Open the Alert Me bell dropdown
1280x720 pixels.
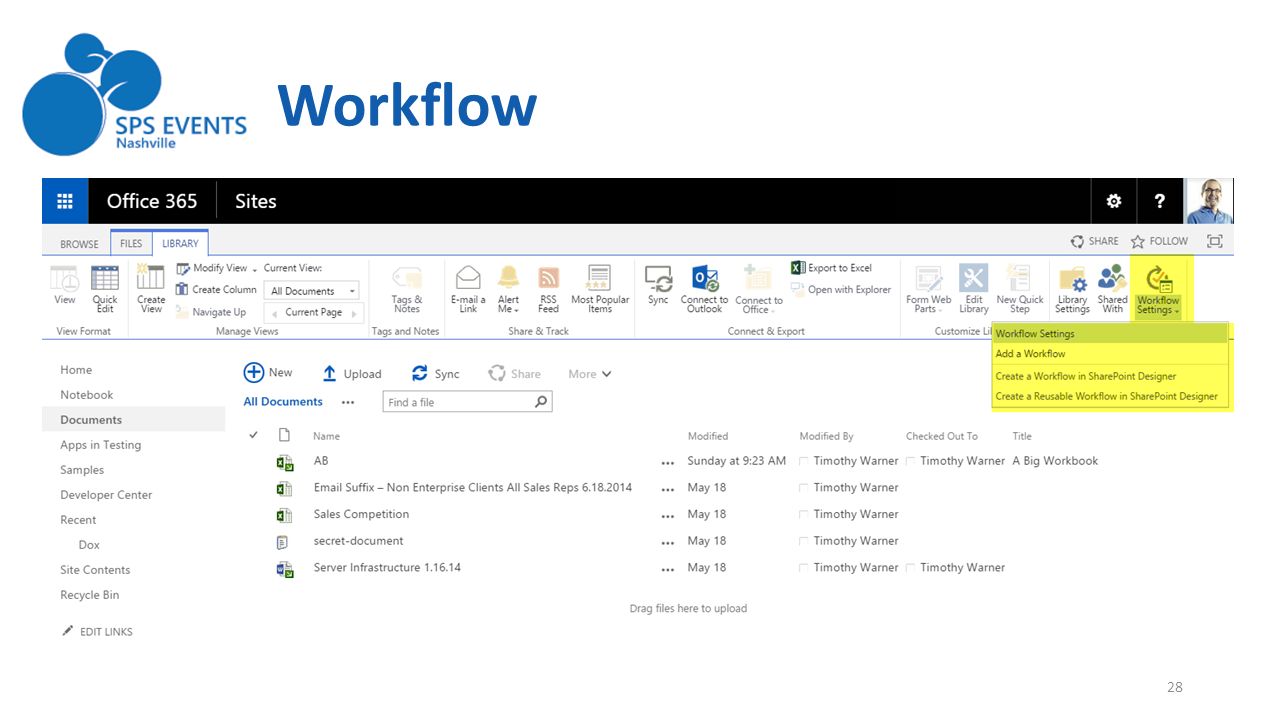pos(509,289)
